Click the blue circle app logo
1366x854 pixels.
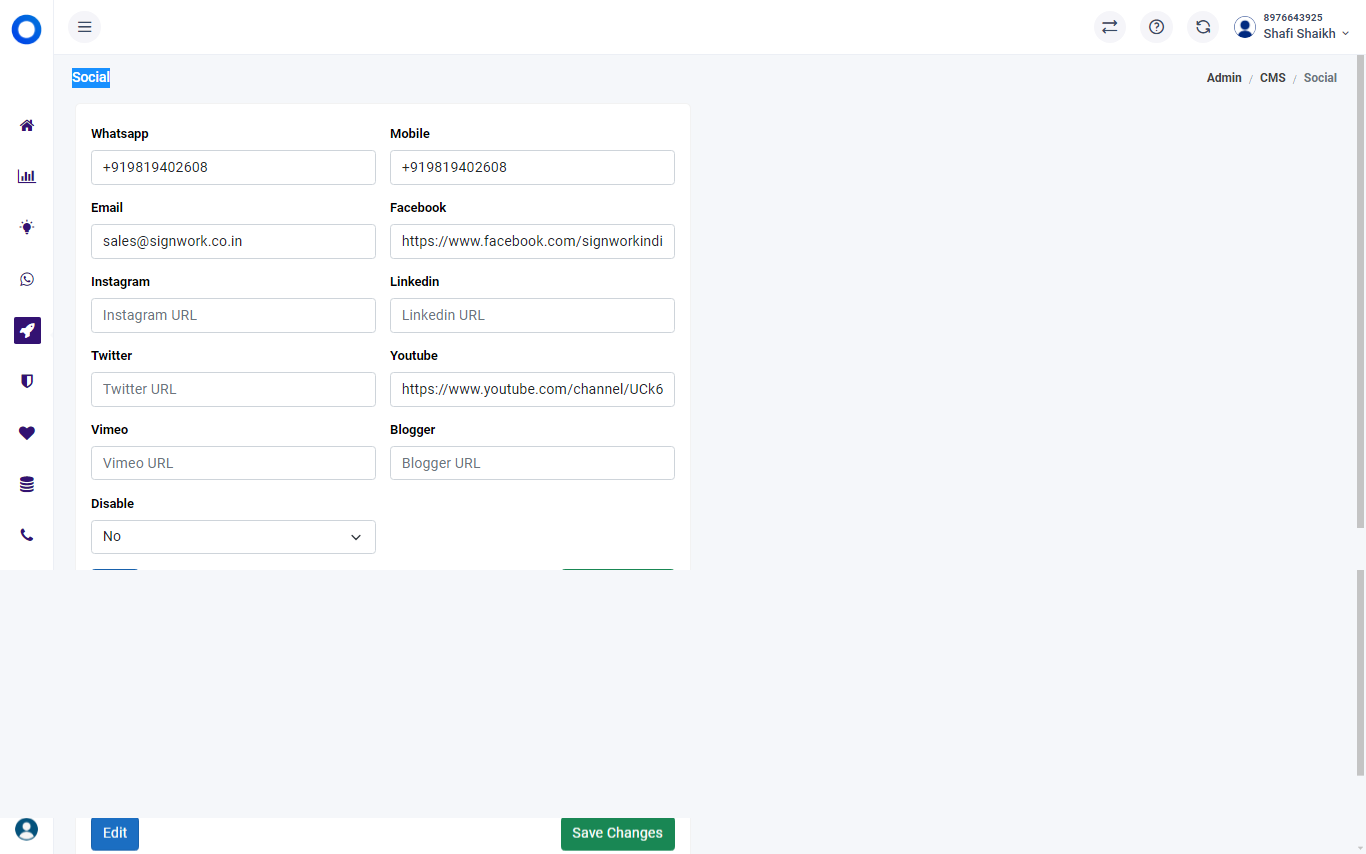click(x=27, y=30)
